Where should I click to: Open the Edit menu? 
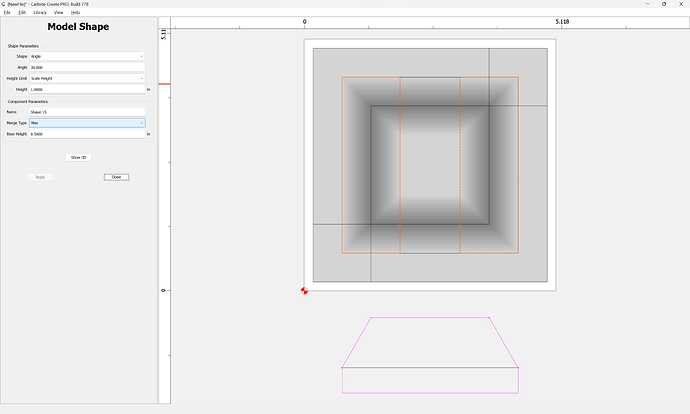pos(22,12)
